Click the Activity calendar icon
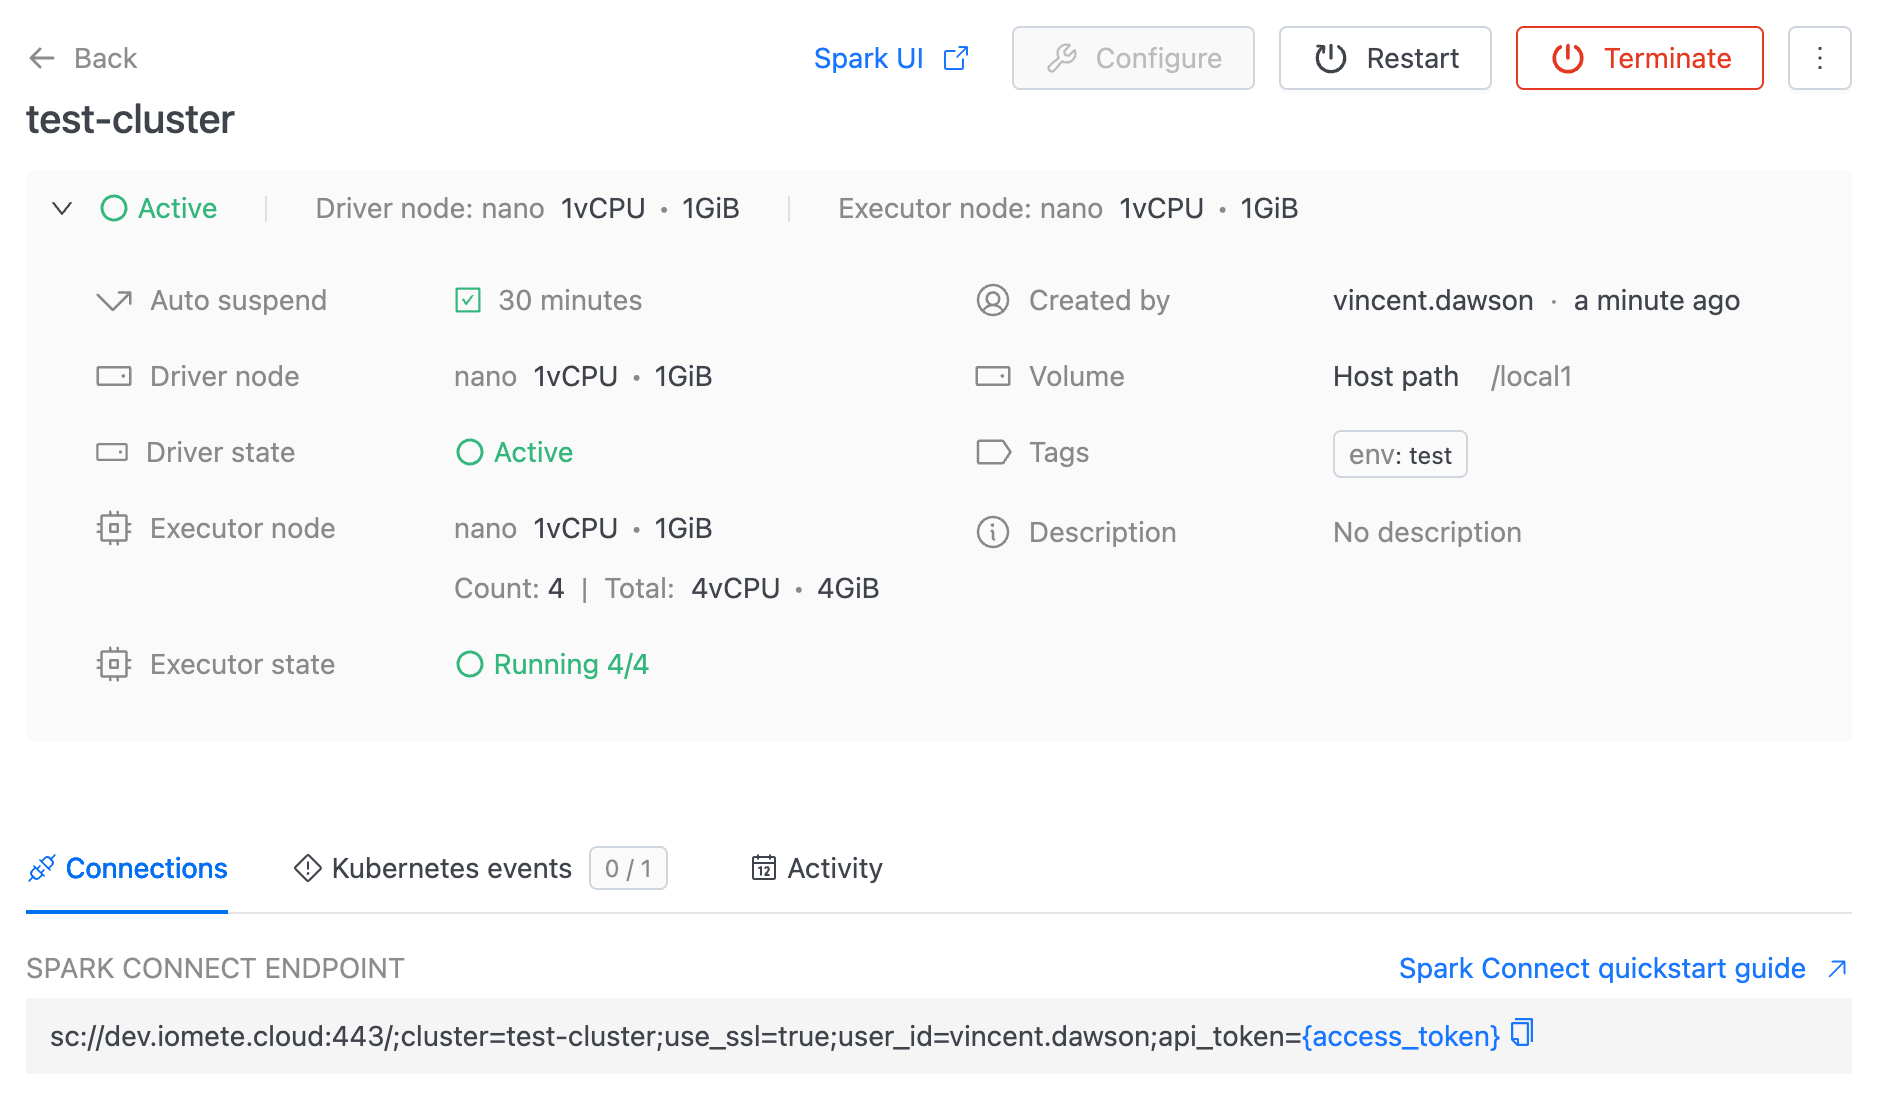The height and width of the screenshot is (1118, 1890). coord(764,868)
